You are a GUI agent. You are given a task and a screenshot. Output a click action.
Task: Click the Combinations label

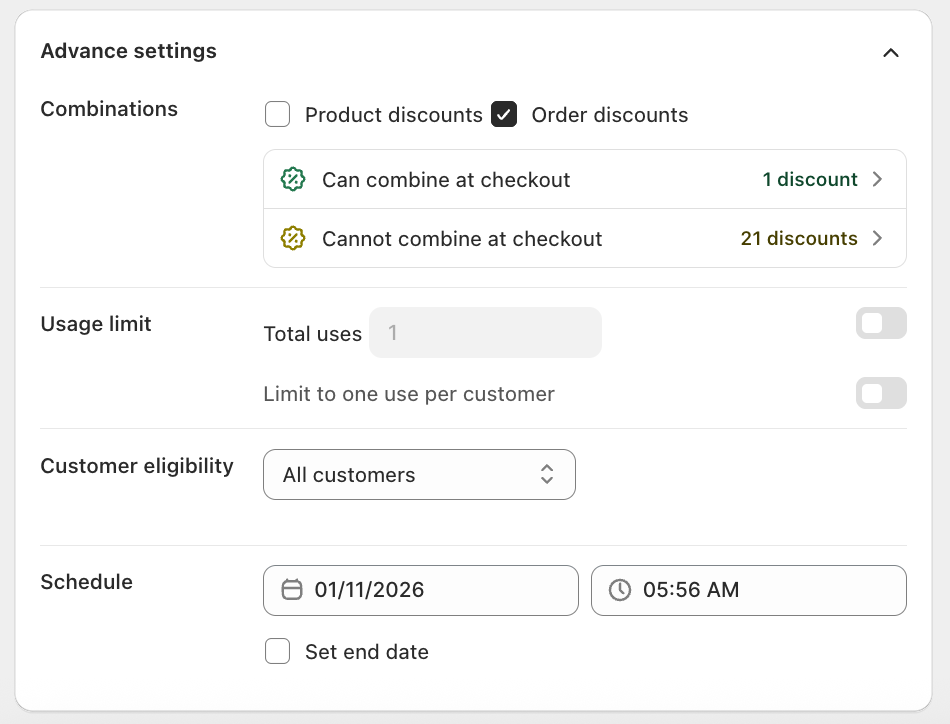109,109
